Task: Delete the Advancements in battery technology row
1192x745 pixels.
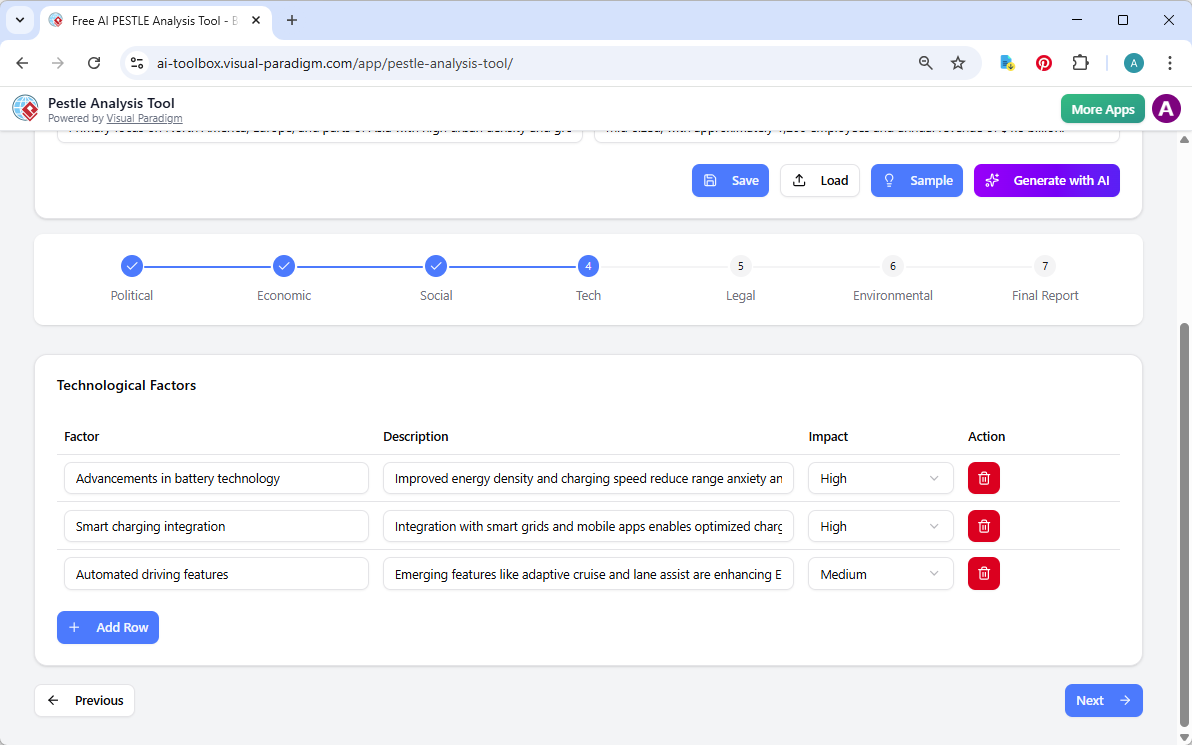Action: point(983,478)
